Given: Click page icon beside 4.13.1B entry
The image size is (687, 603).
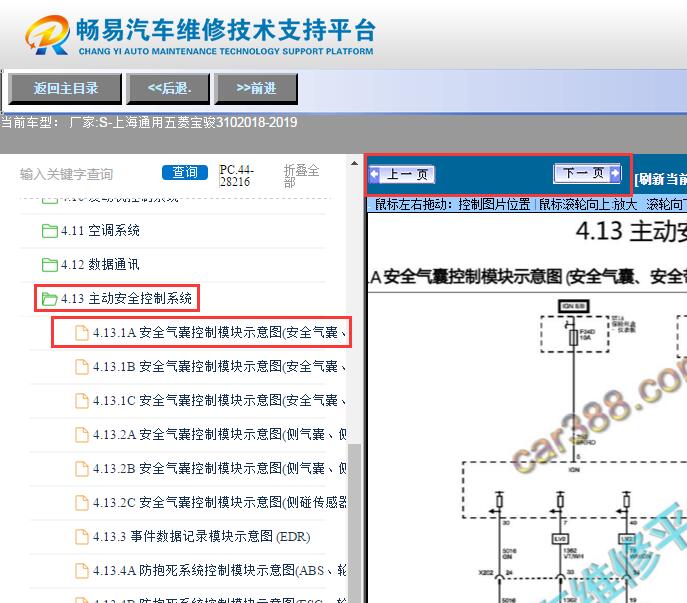Looking at the screenshot, I should tap(81, 367).
